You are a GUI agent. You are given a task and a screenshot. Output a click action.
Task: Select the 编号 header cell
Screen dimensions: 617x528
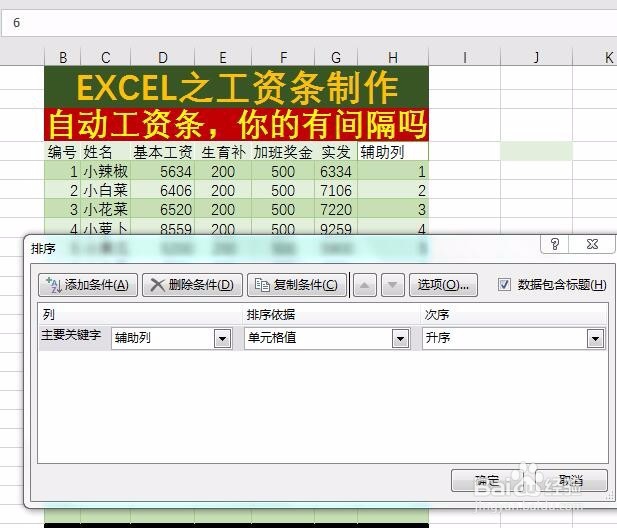(x=63, y=151)
